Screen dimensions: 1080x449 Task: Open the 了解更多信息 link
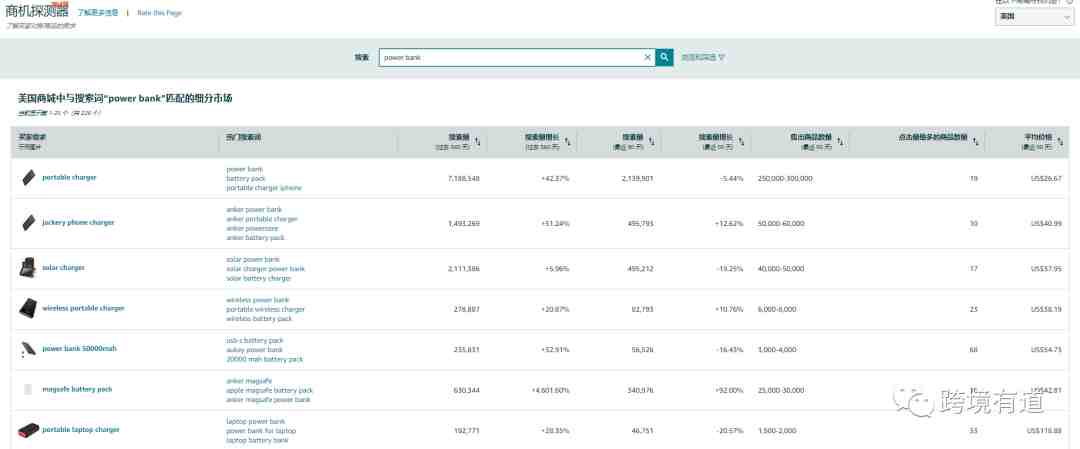pyautogui.click(x=98, y=12)
